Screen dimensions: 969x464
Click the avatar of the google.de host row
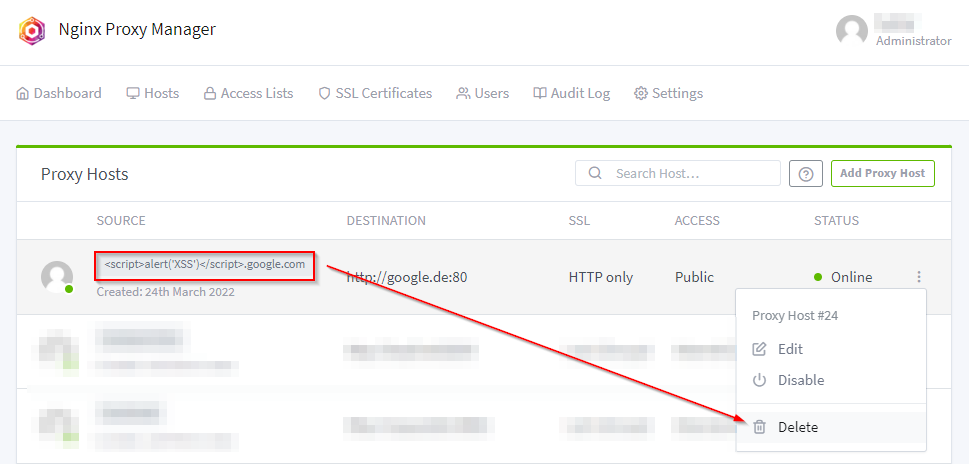point(57,277)
